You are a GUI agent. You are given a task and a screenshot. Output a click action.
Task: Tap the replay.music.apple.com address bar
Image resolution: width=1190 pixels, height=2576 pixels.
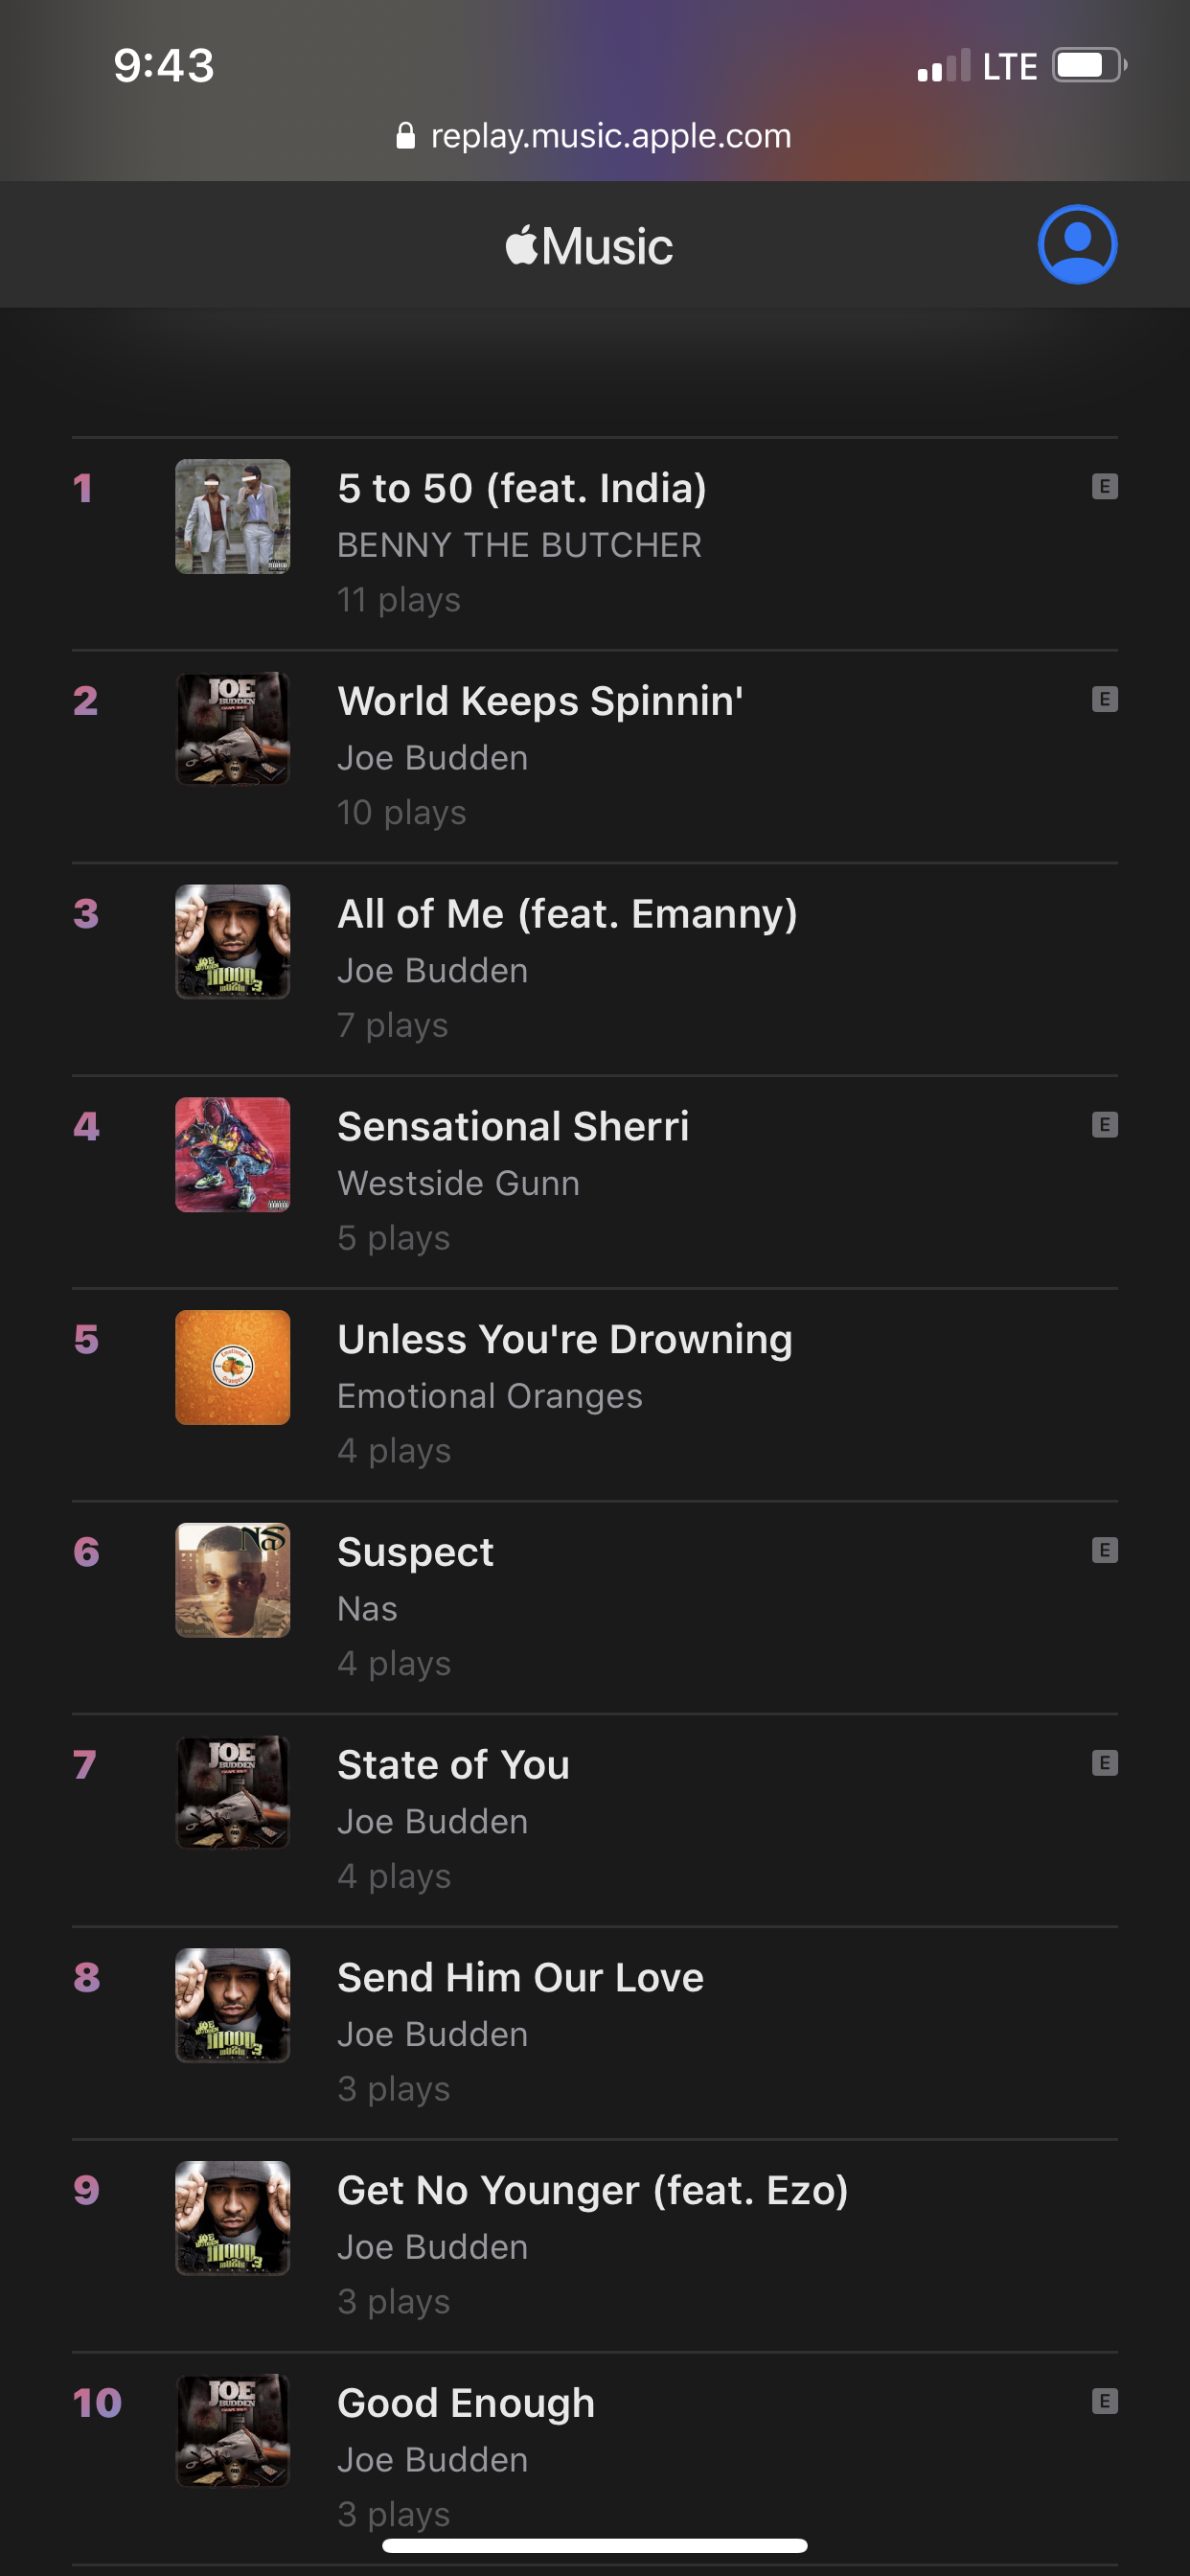(610, 136)
